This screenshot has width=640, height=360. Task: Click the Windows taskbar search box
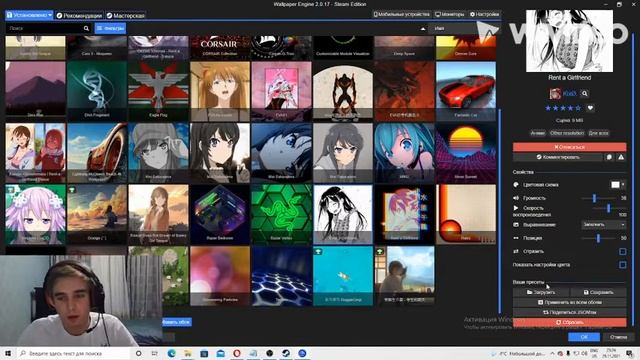point(74,353)
